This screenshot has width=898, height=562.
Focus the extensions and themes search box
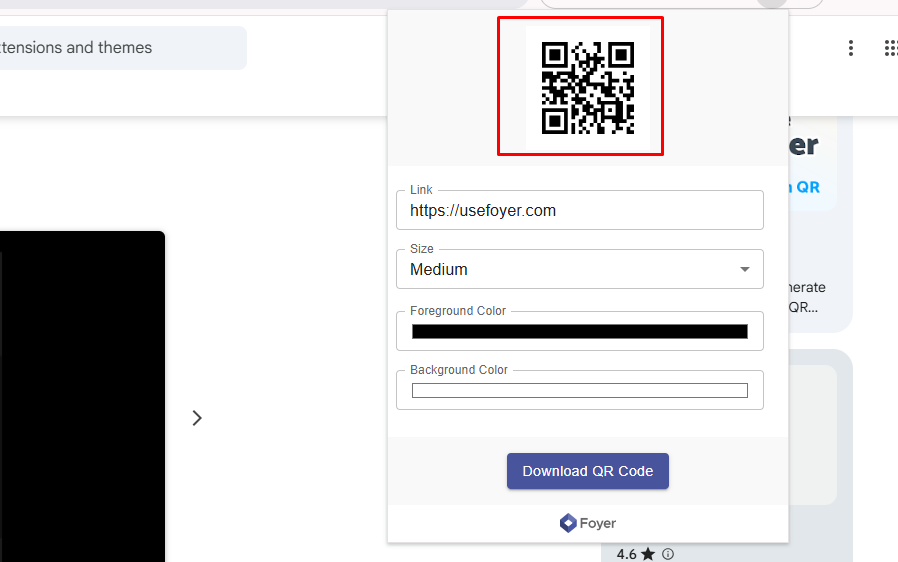tap(123, 48)
